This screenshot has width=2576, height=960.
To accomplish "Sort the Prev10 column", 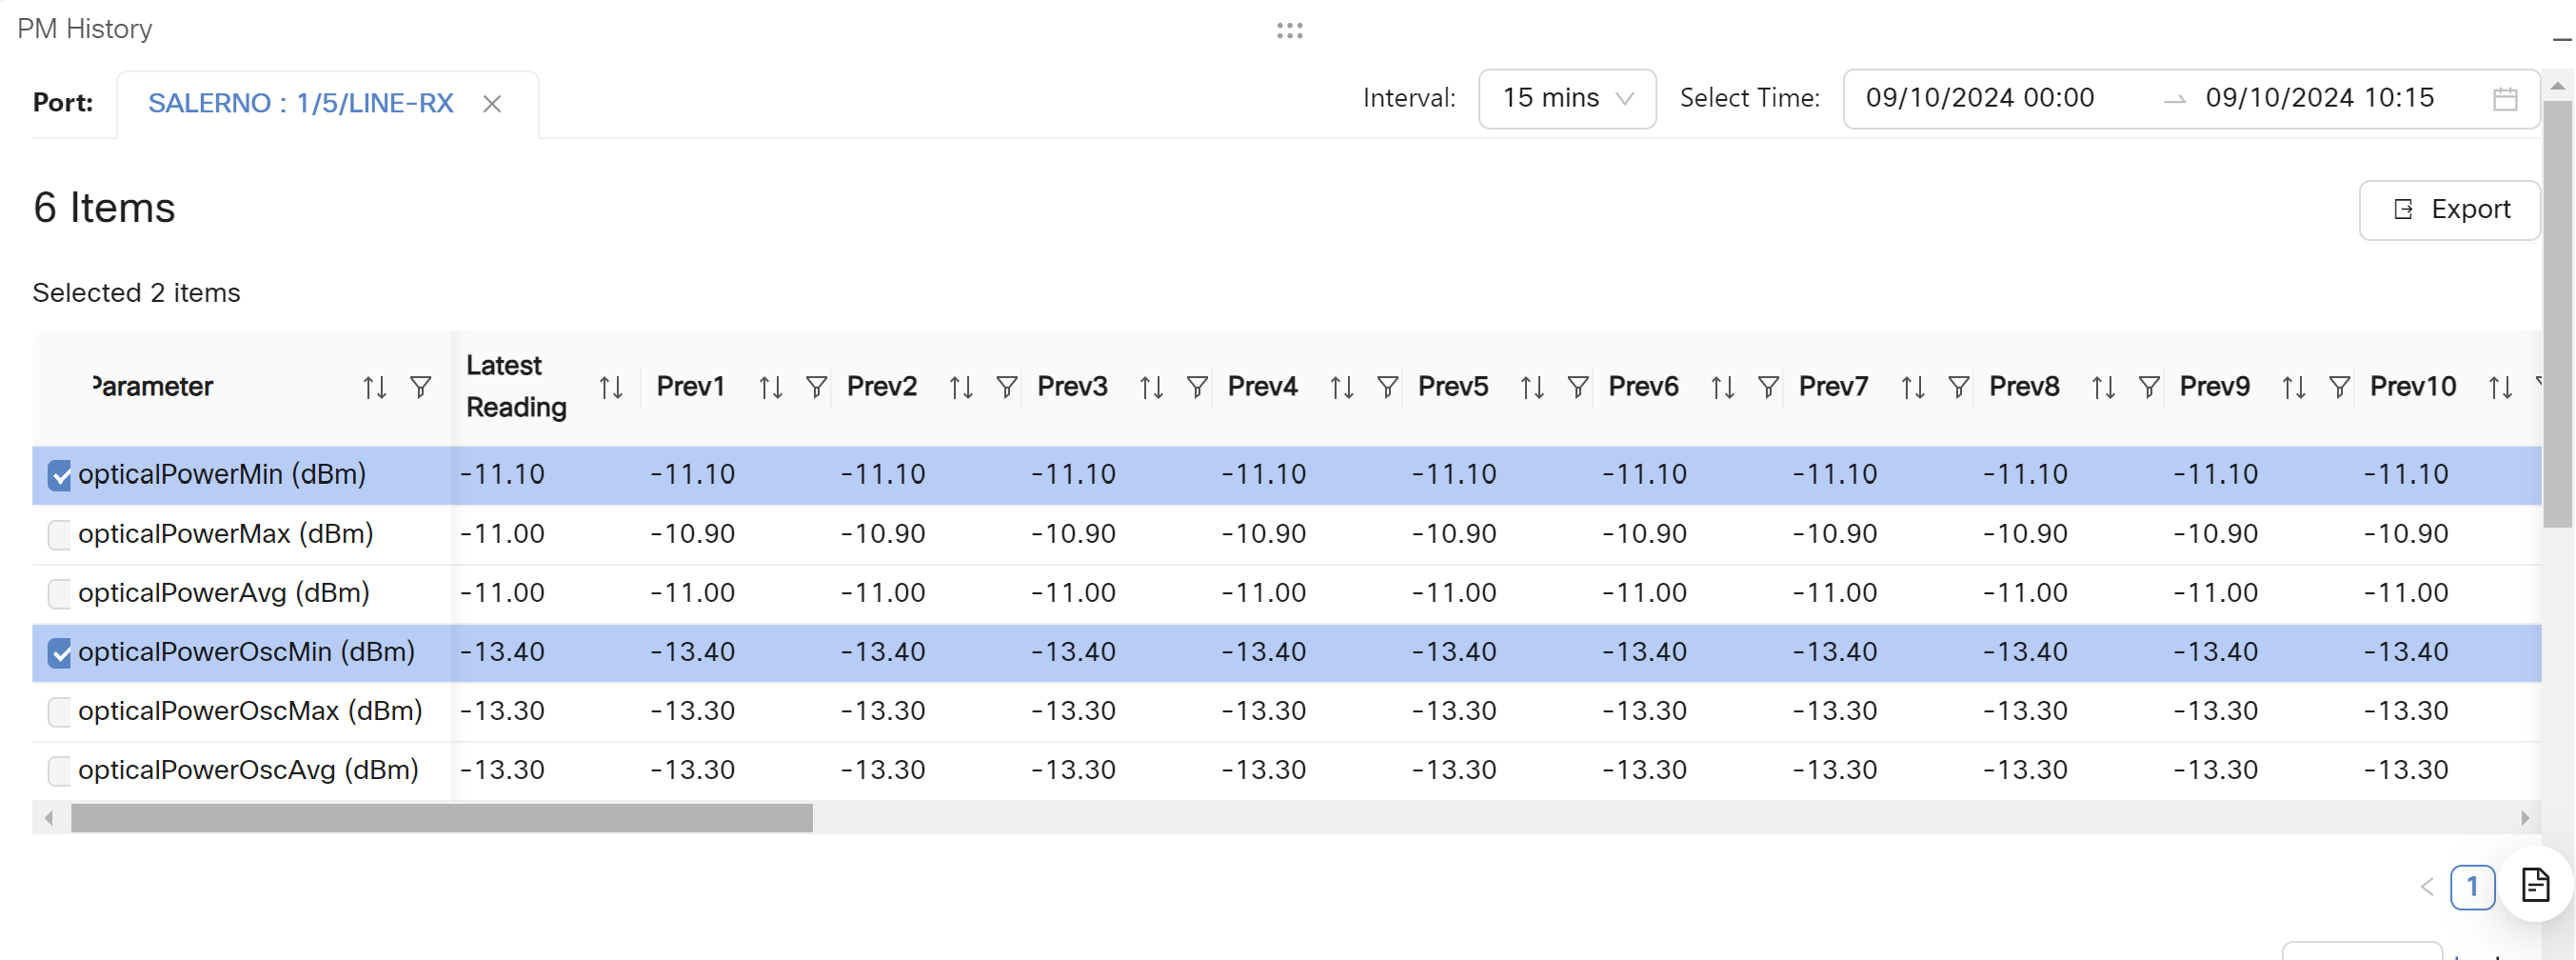I will (x=2500, y=387).
